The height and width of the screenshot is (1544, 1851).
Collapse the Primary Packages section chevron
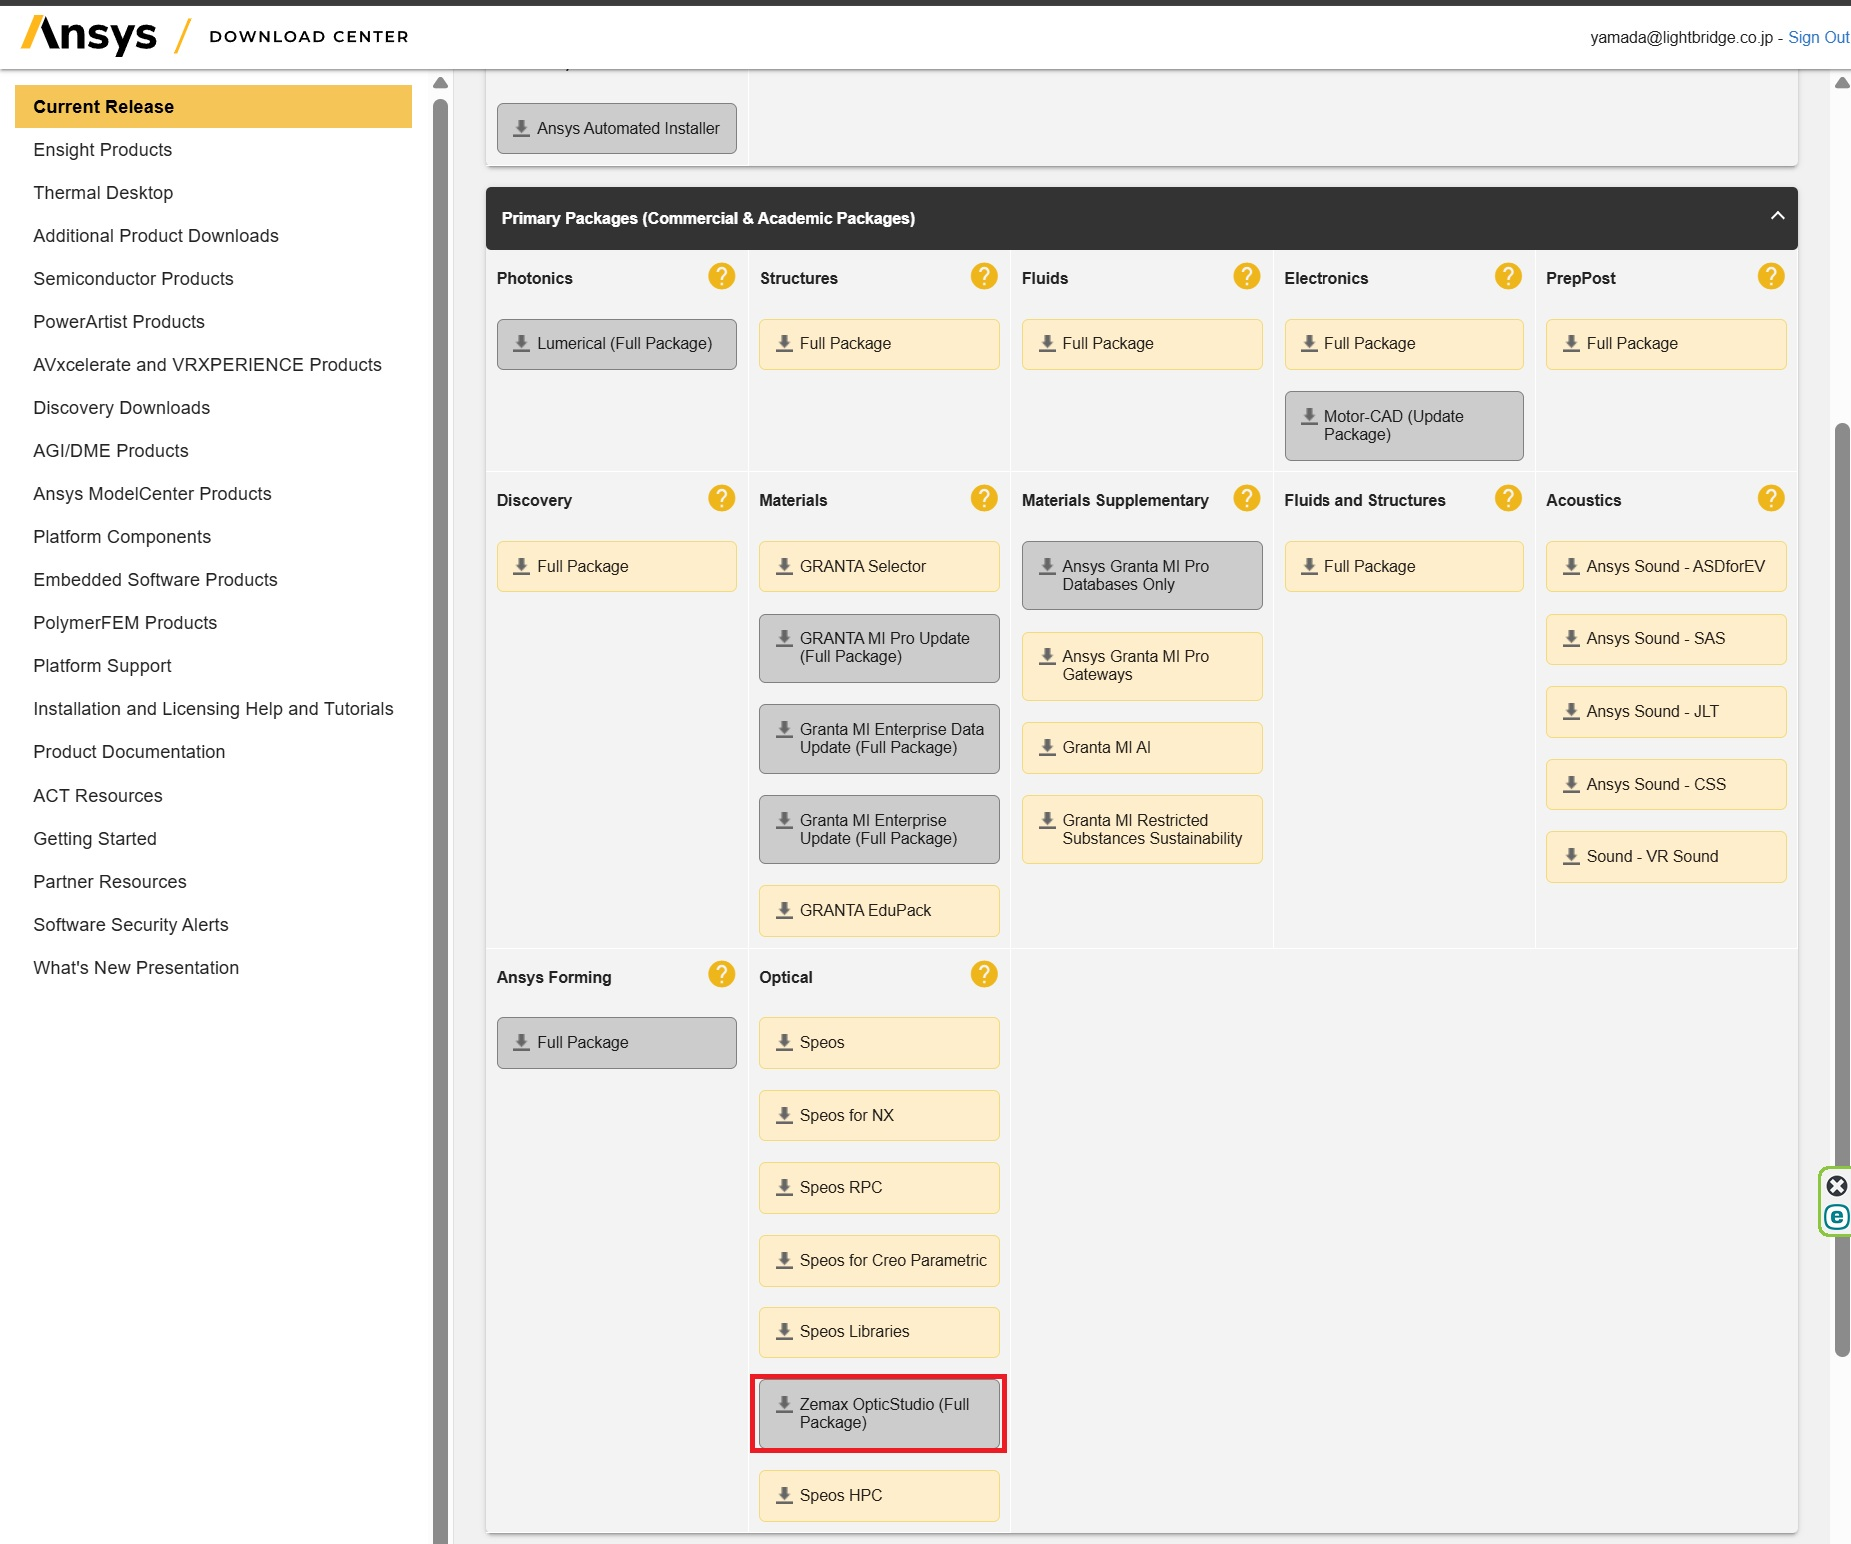coord(1777,217)
